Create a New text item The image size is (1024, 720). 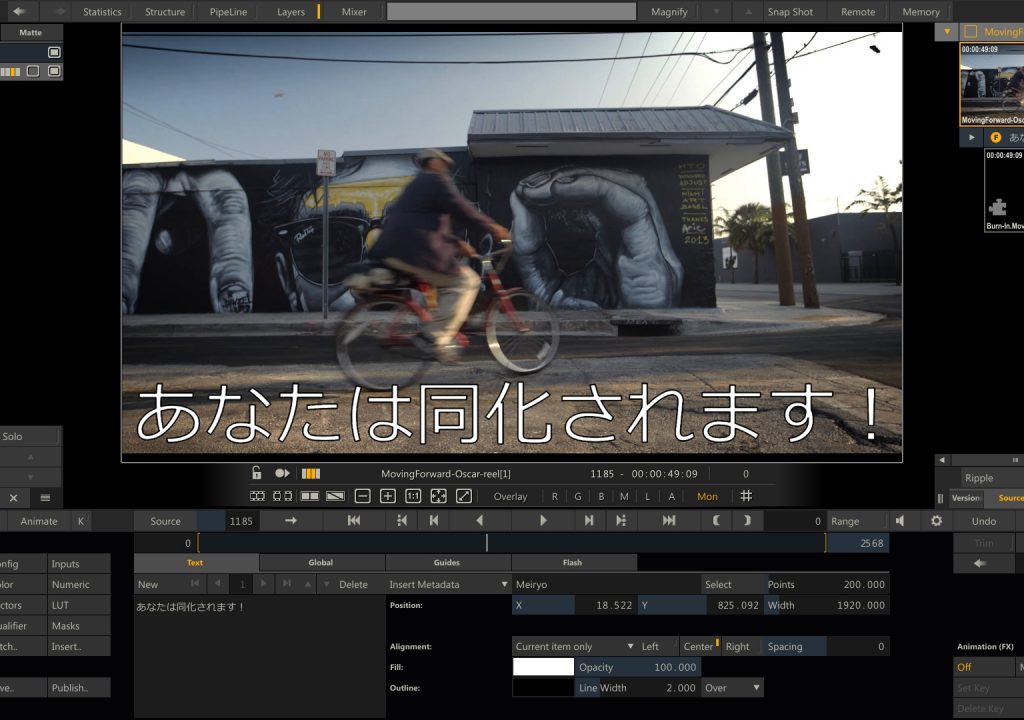148,584
